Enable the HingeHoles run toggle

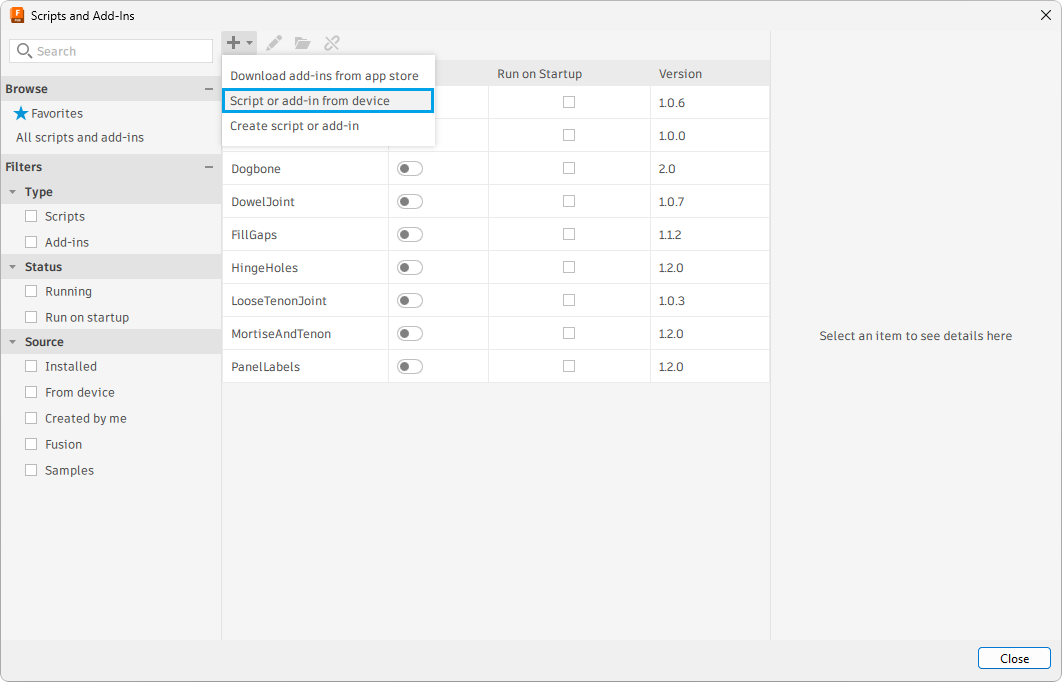410,268
